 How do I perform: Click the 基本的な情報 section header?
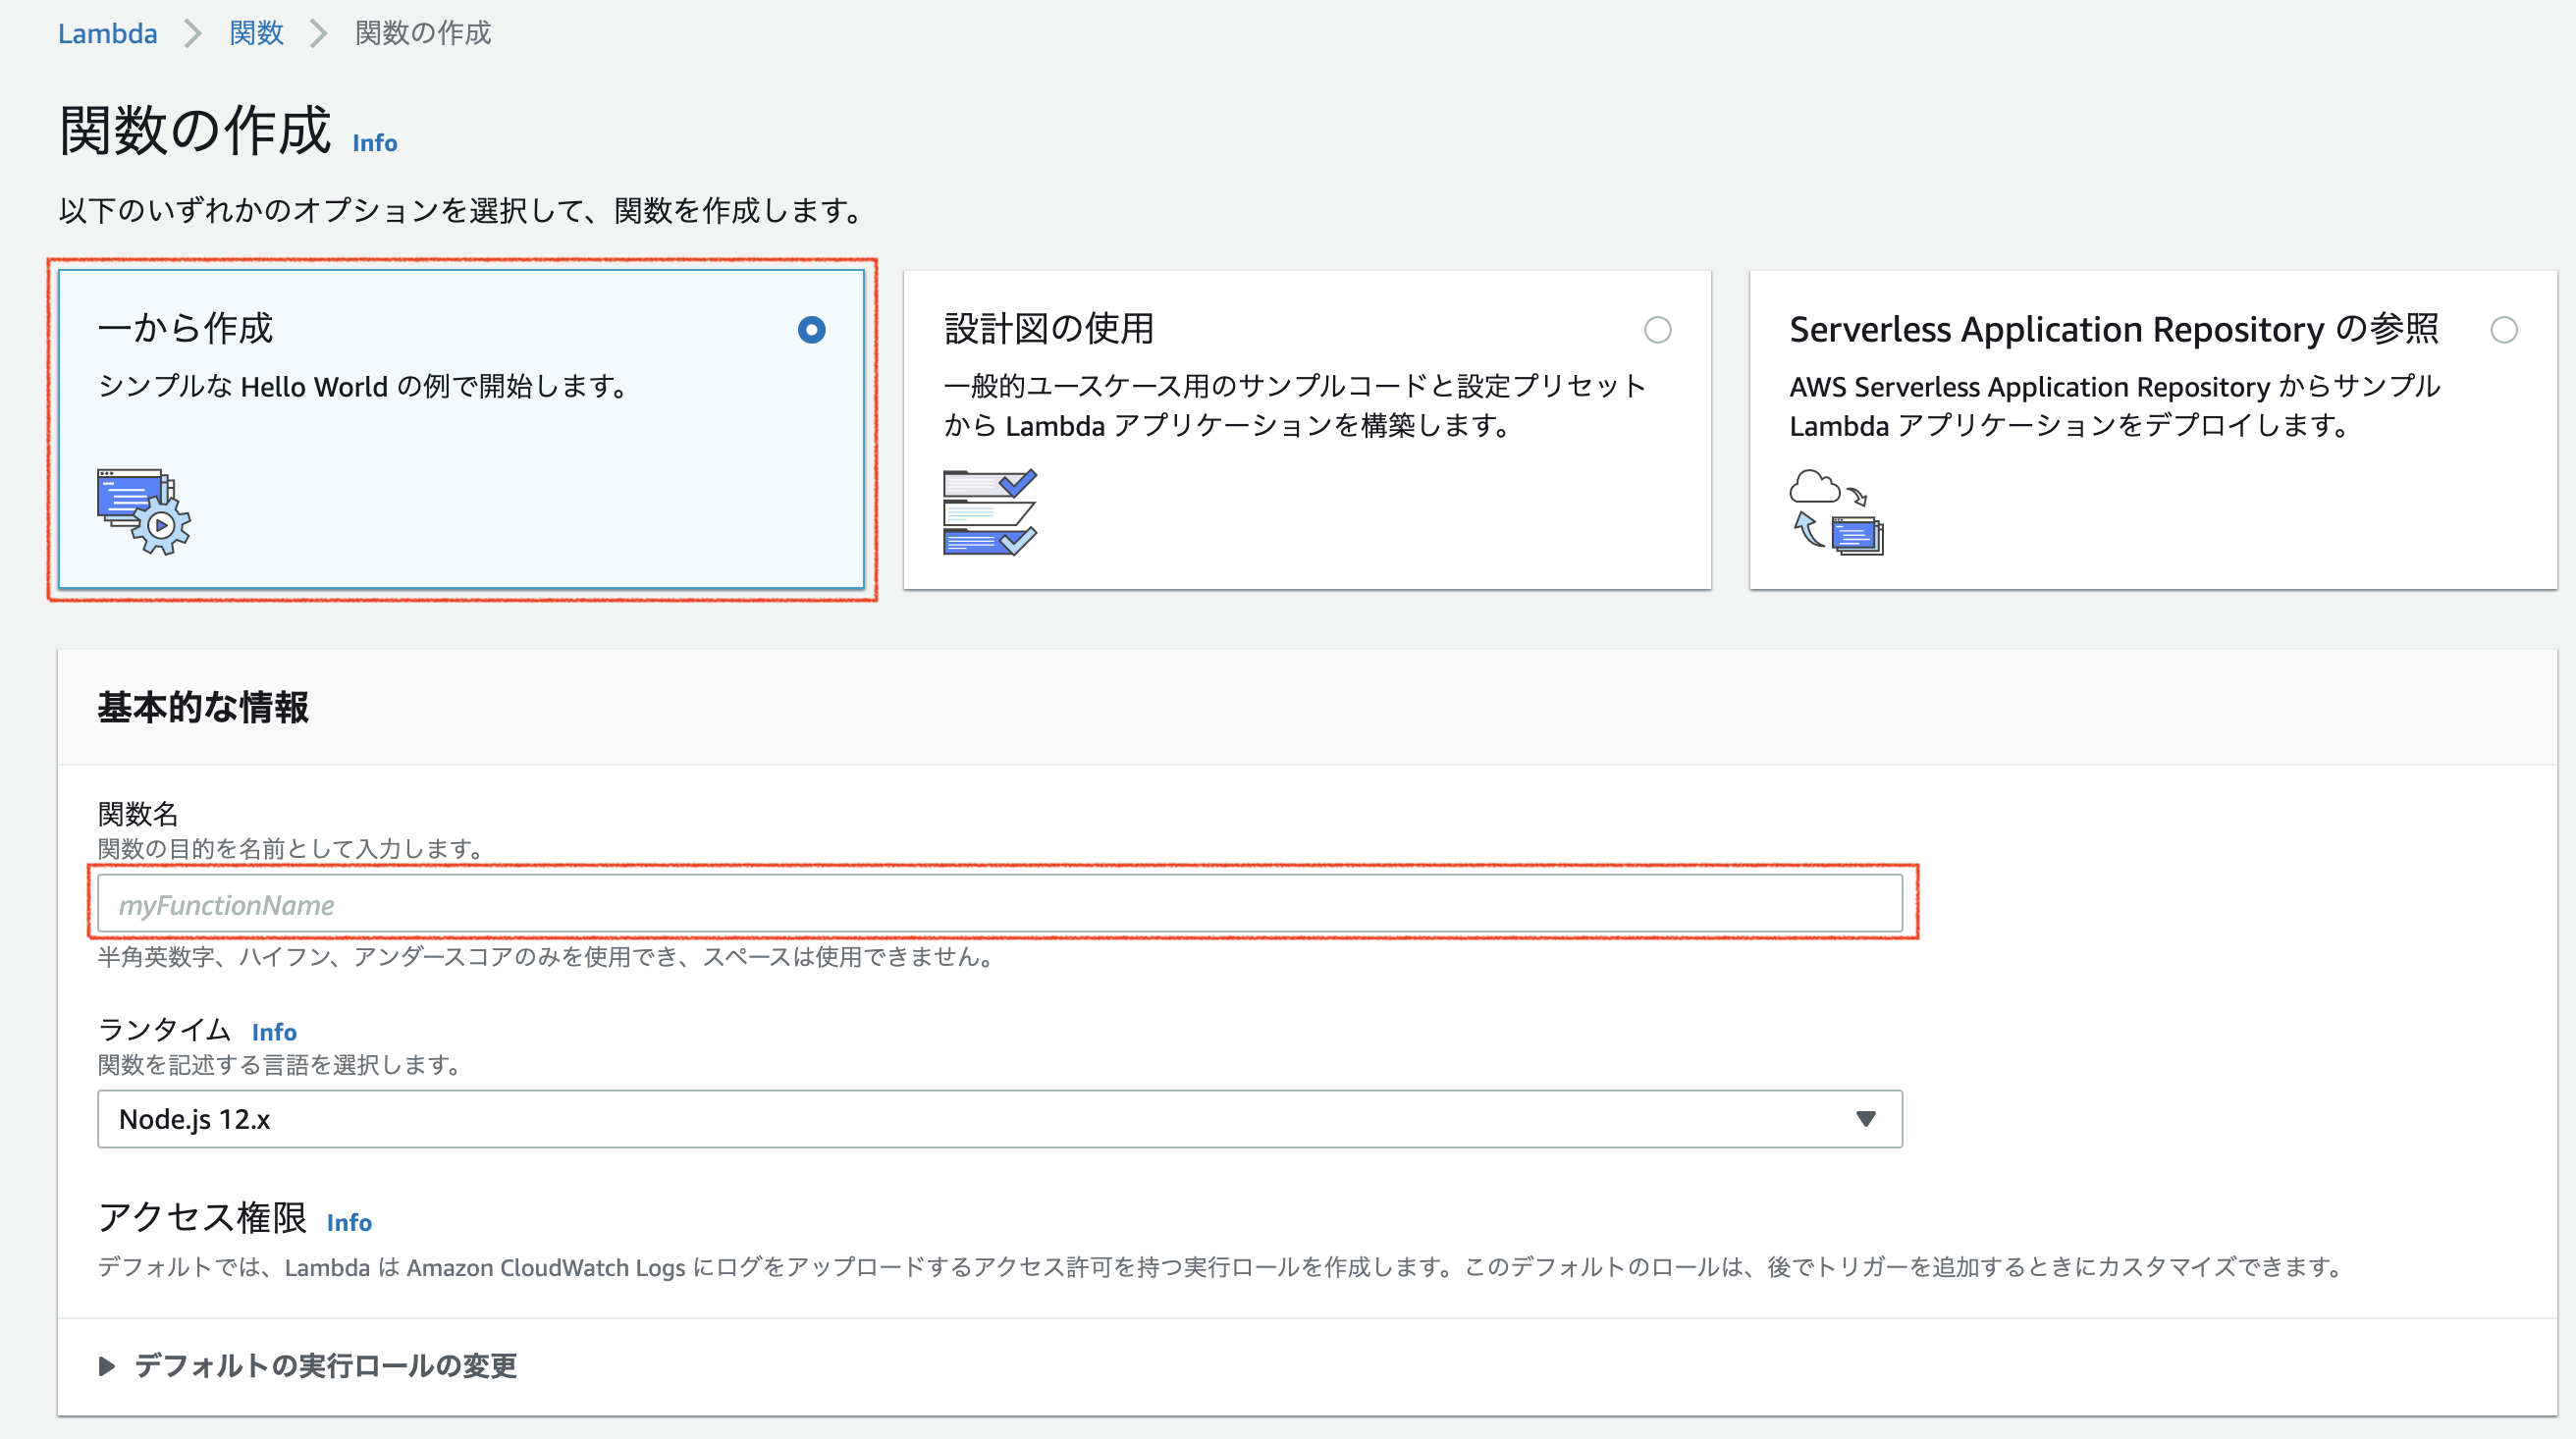point(203,707)
